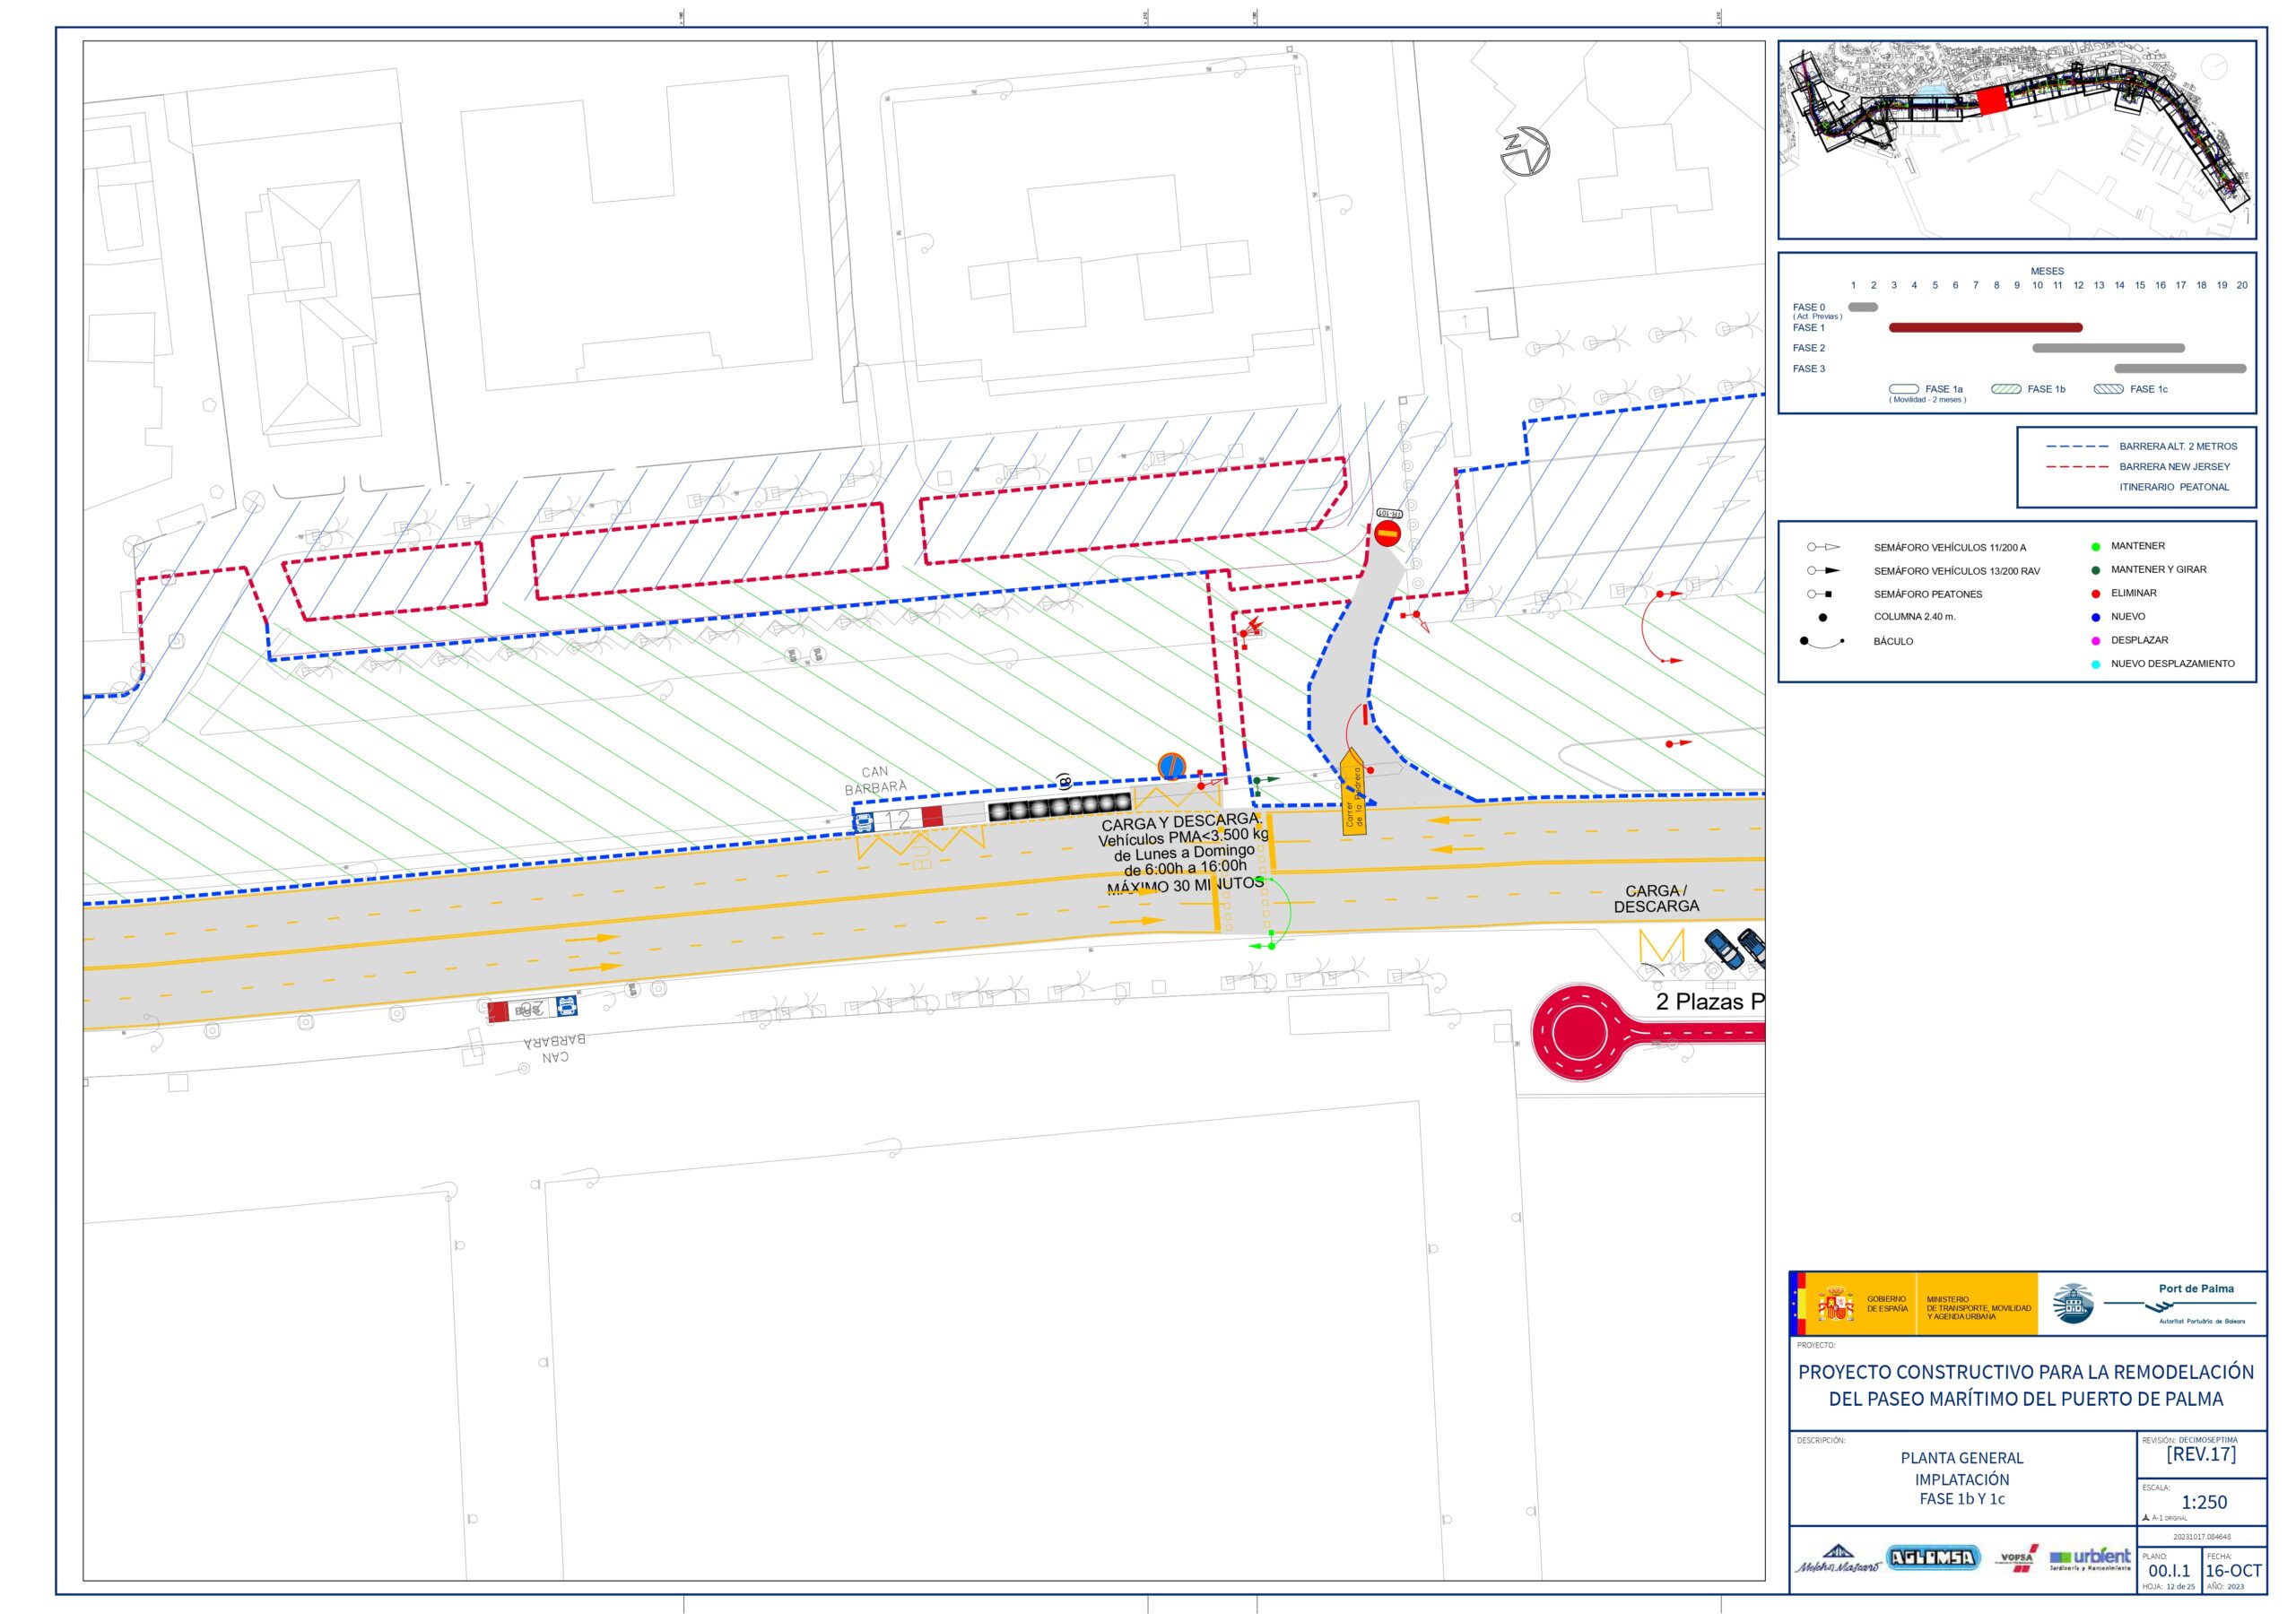This screenshot has height=1622, width=2296.
Task: Click the plan number 00.I.1
Action: [x=2168, y=1571]
